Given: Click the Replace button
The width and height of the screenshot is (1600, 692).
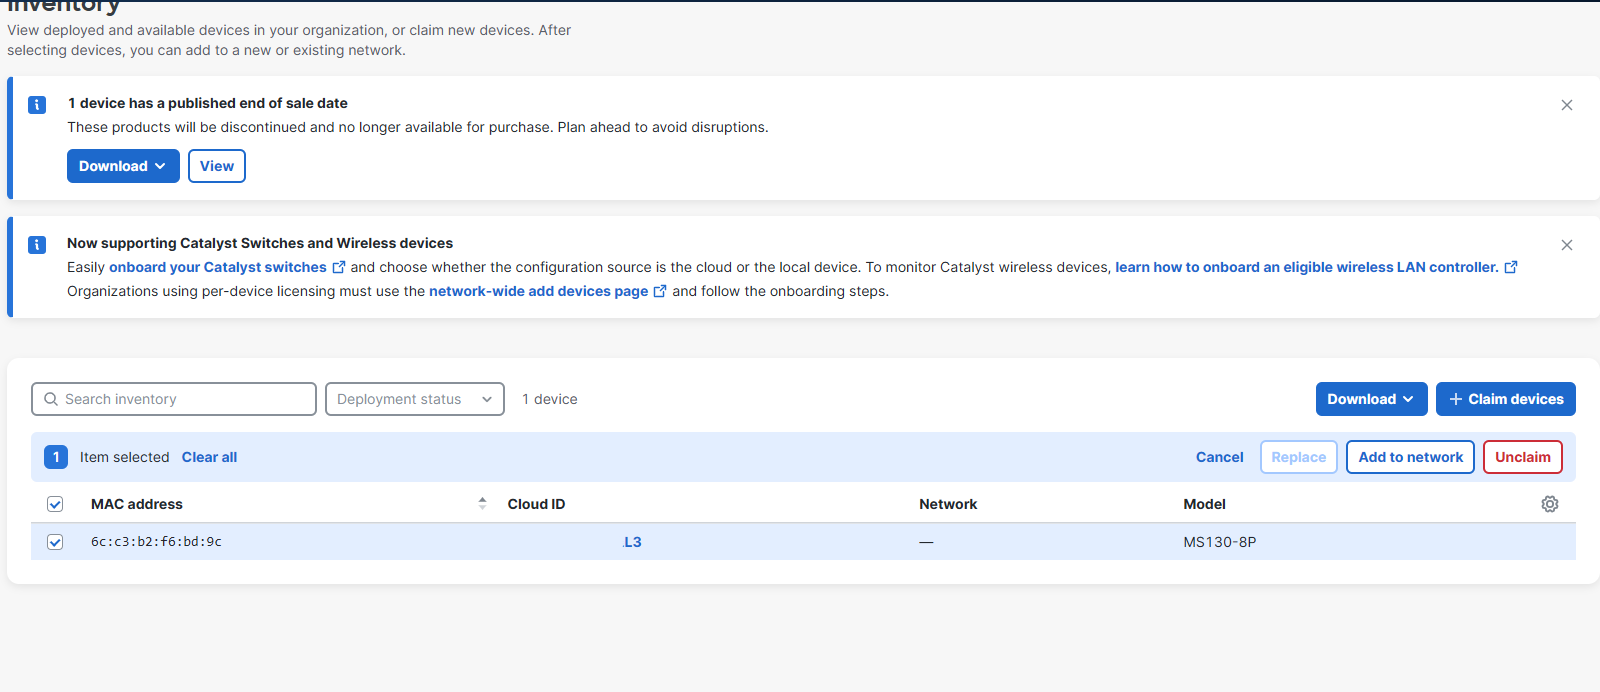Looking at the screenshot, I should [x=1299, y=457].
